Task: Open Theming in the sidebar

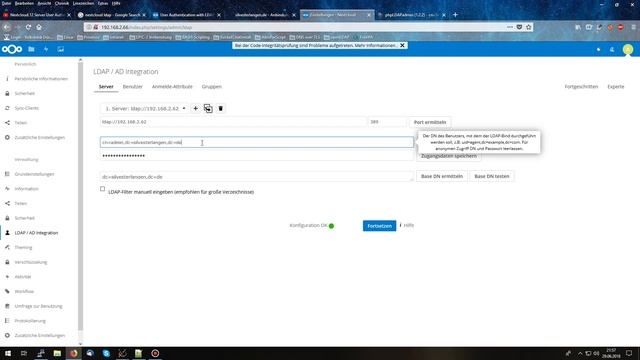Action: (23, 248)
